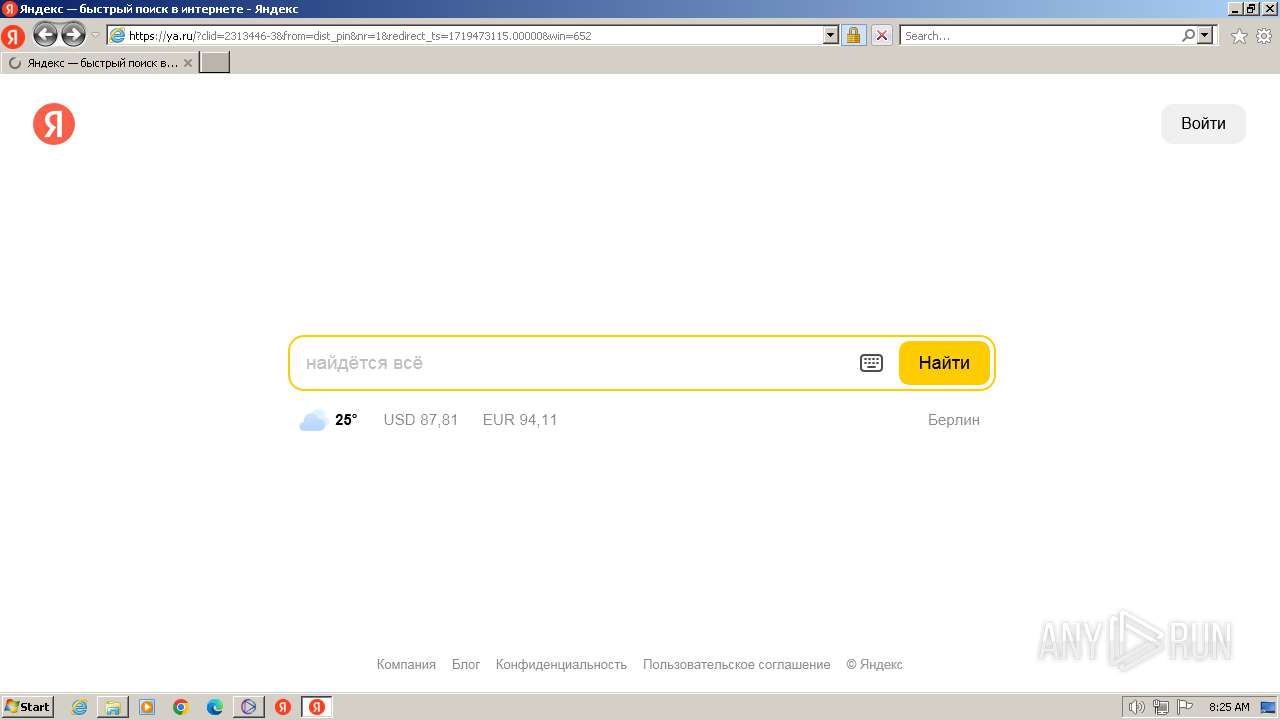Click the Войти login button
Viewport: 1280px width, 720px height.
1203,124
